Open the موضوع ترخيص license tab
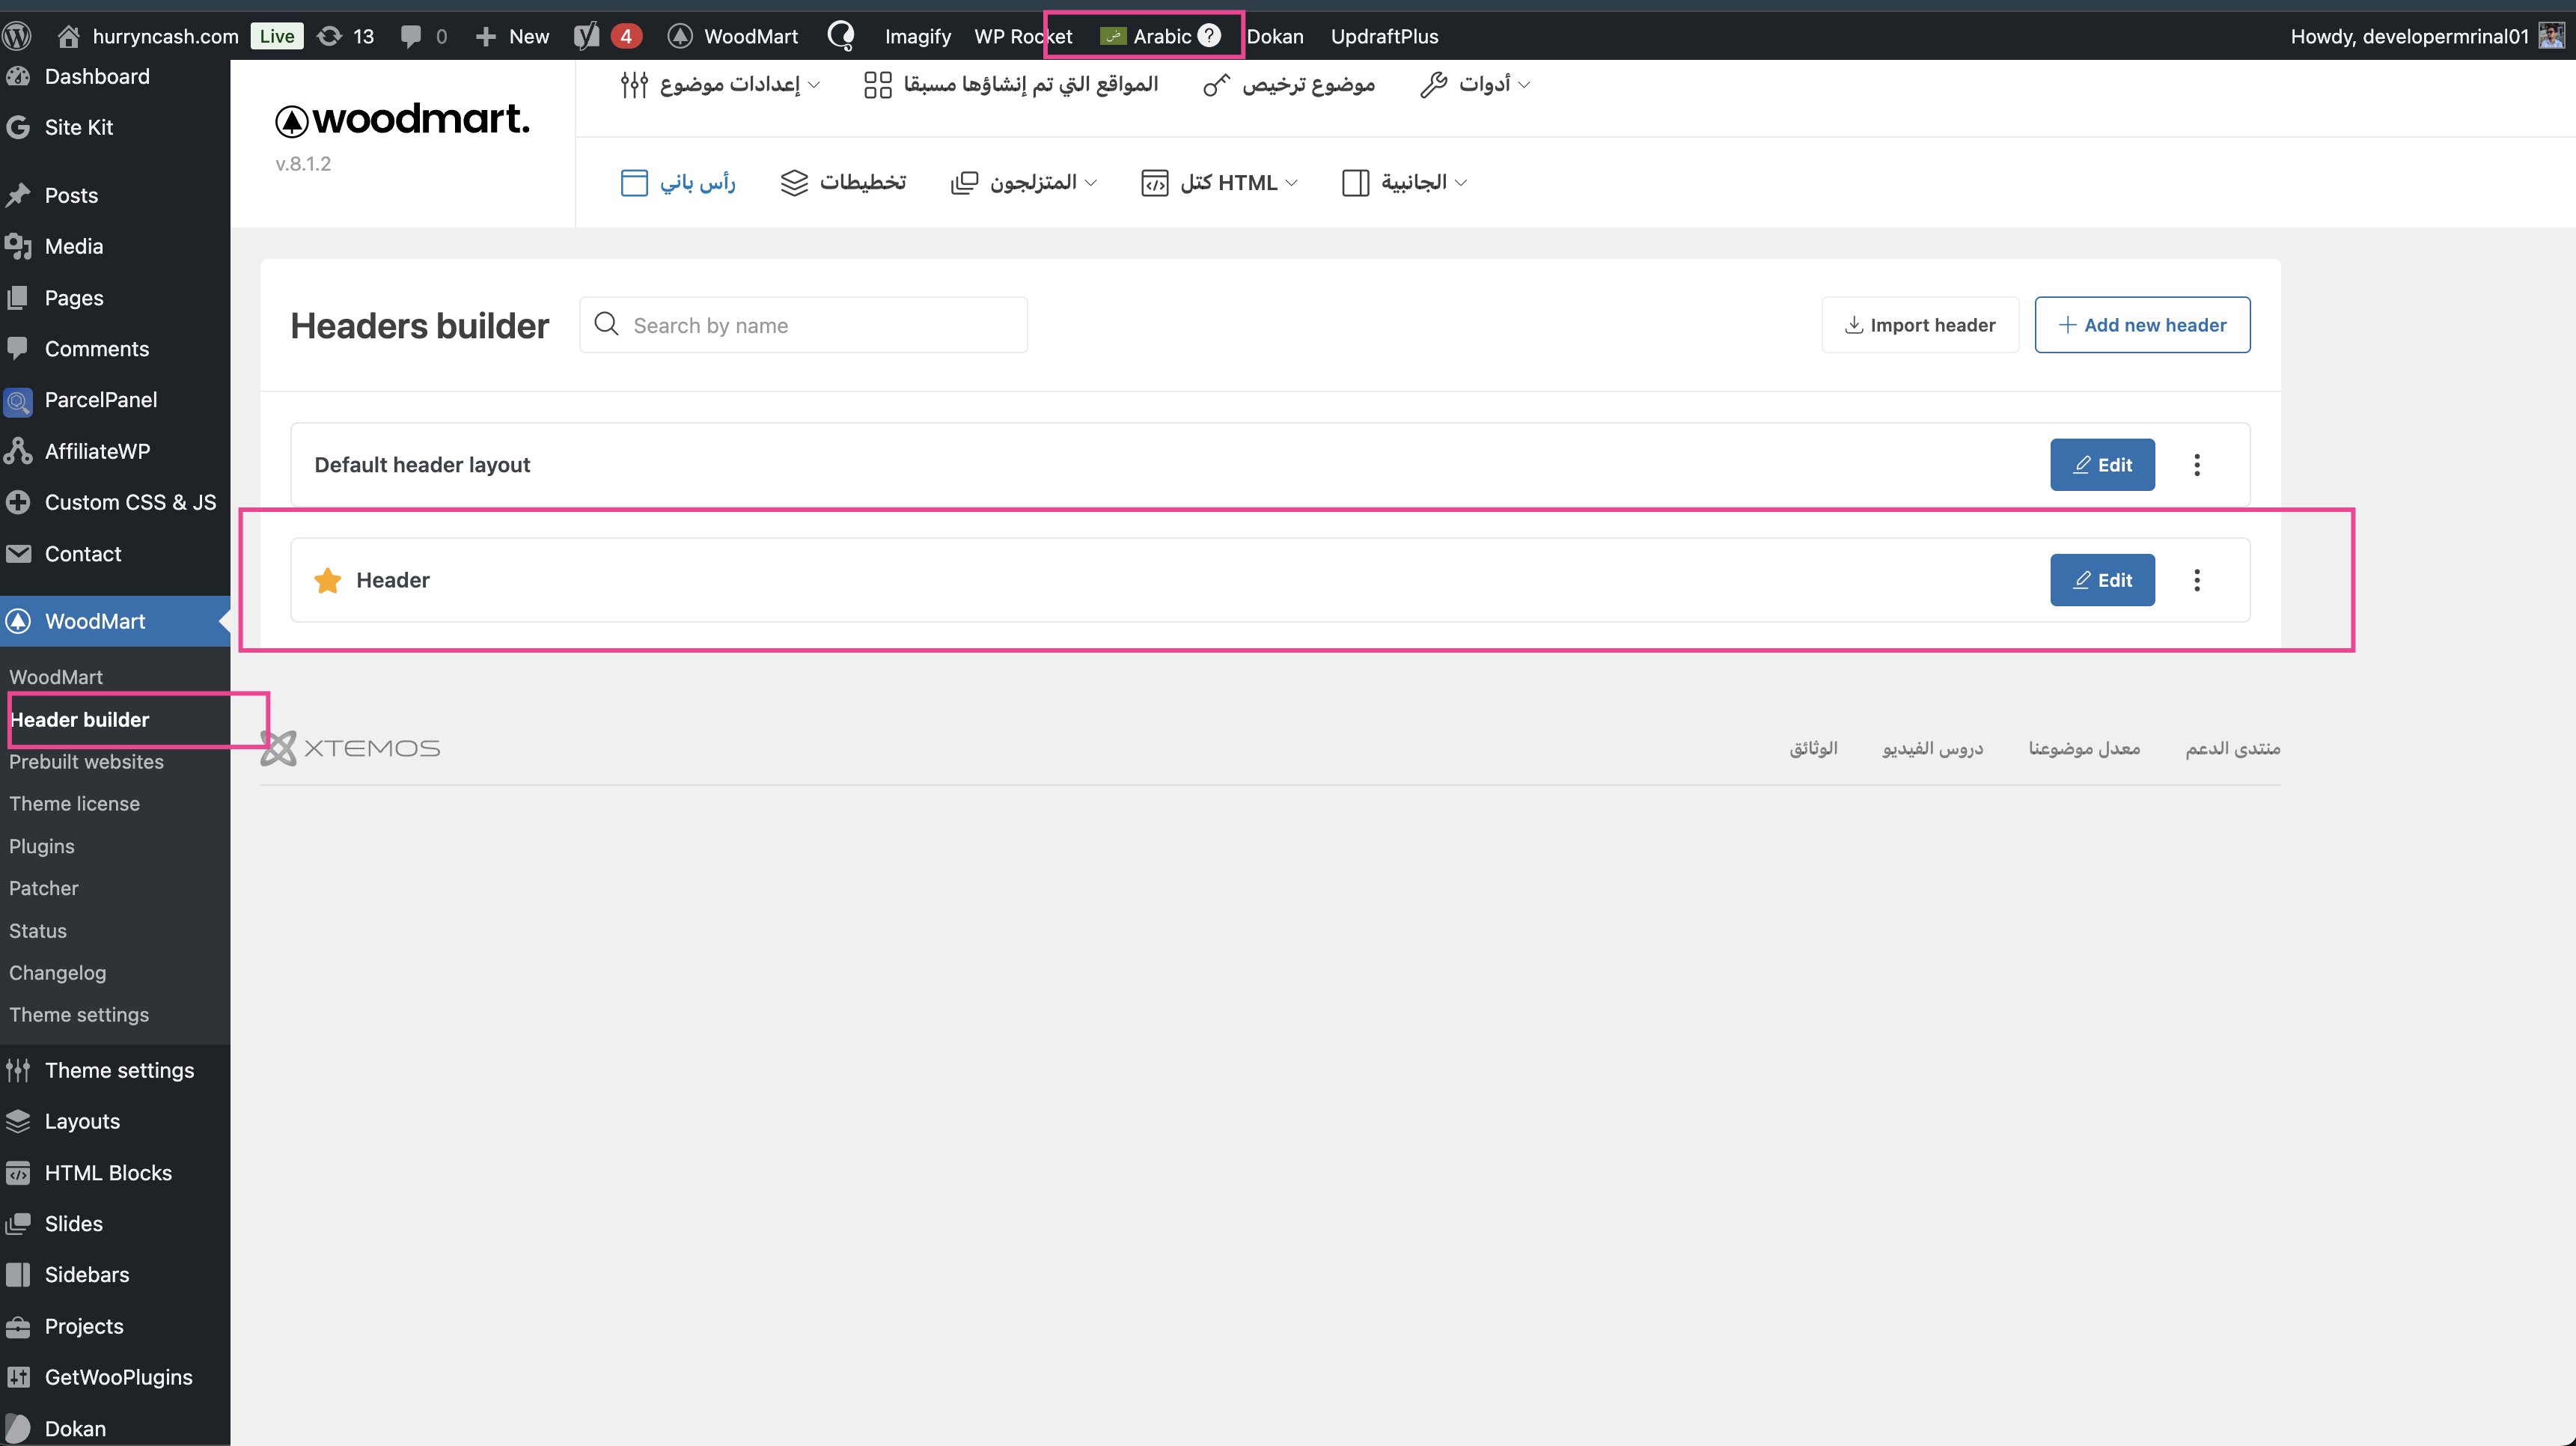Image resolution: width=2576 pixels, height=1446 pixels. pyautogui.click(x=1289, y=84)
